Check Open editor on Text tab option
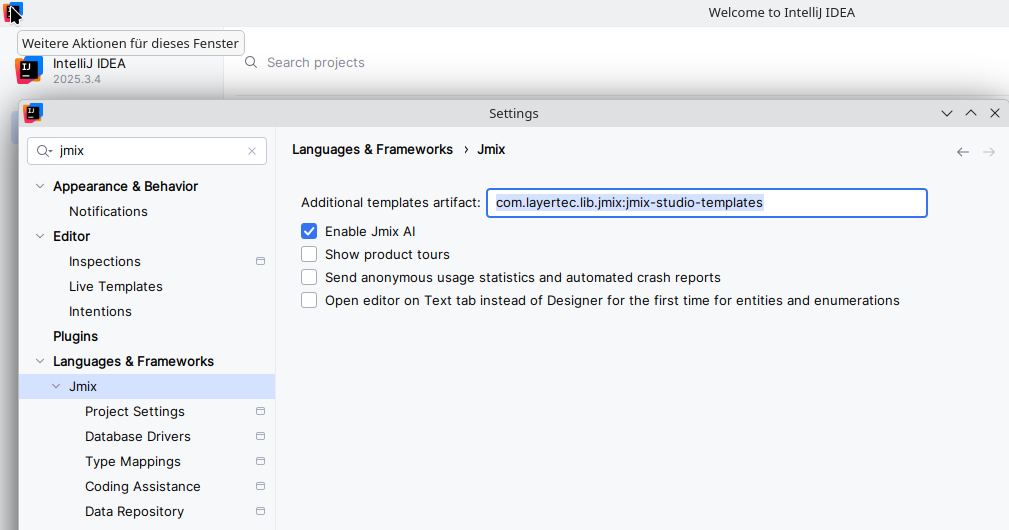This screenshot has height=530, width=1009. pos(309,300)
